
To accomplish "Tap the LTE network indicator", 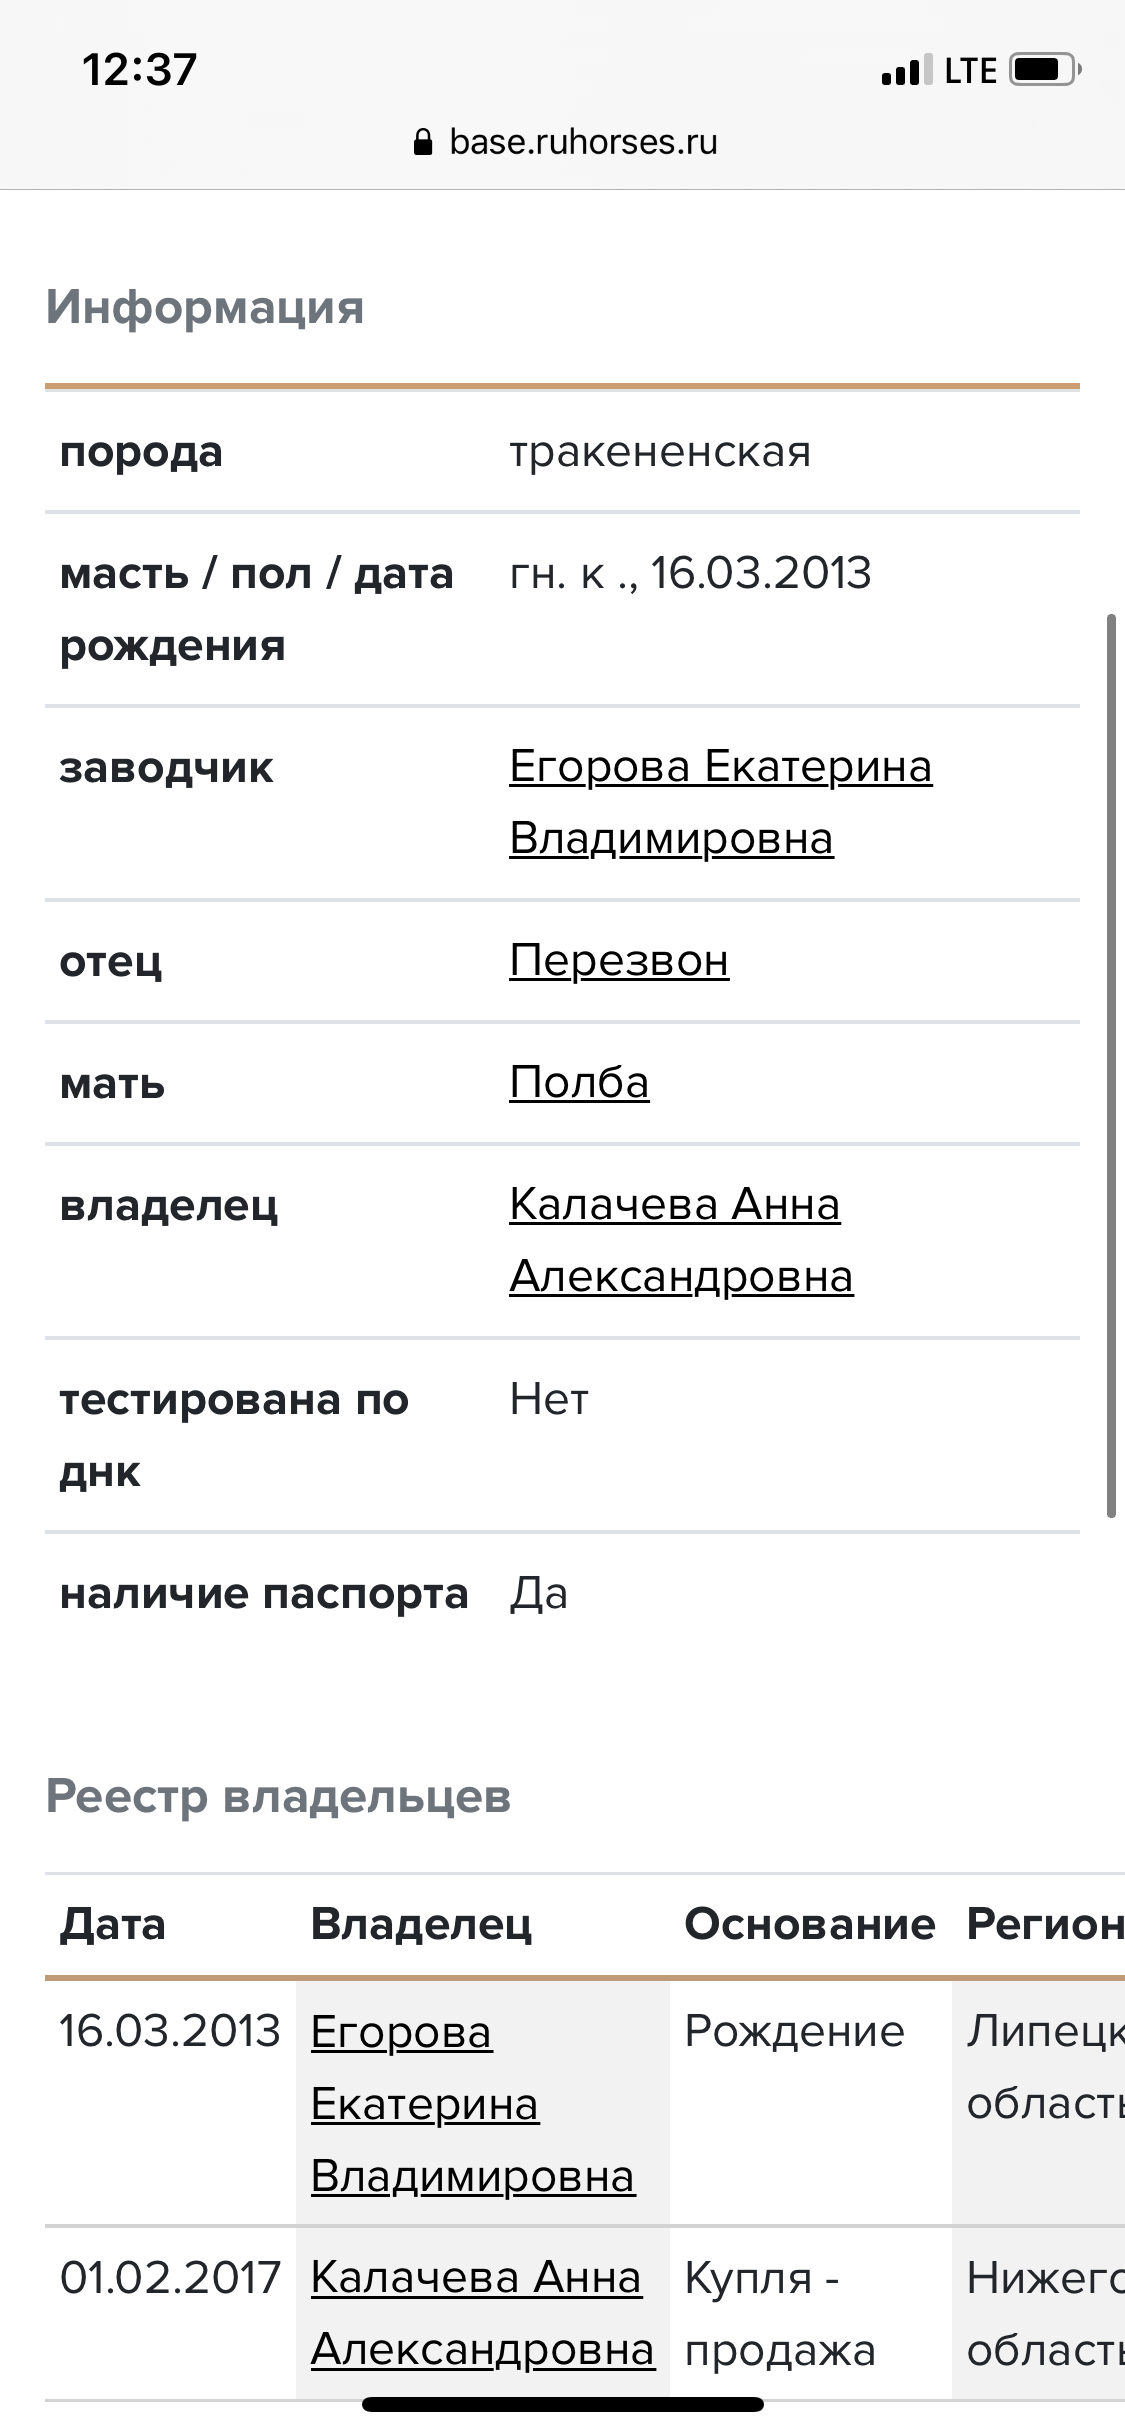I will (970, 71).
